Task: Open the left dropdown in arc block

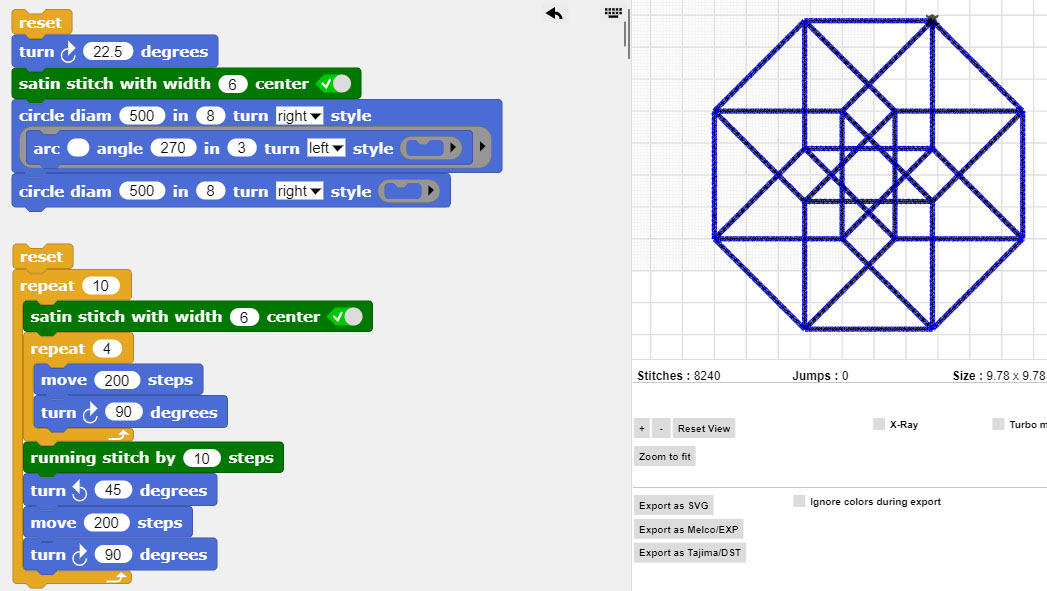Action: [x=326, y=148]
